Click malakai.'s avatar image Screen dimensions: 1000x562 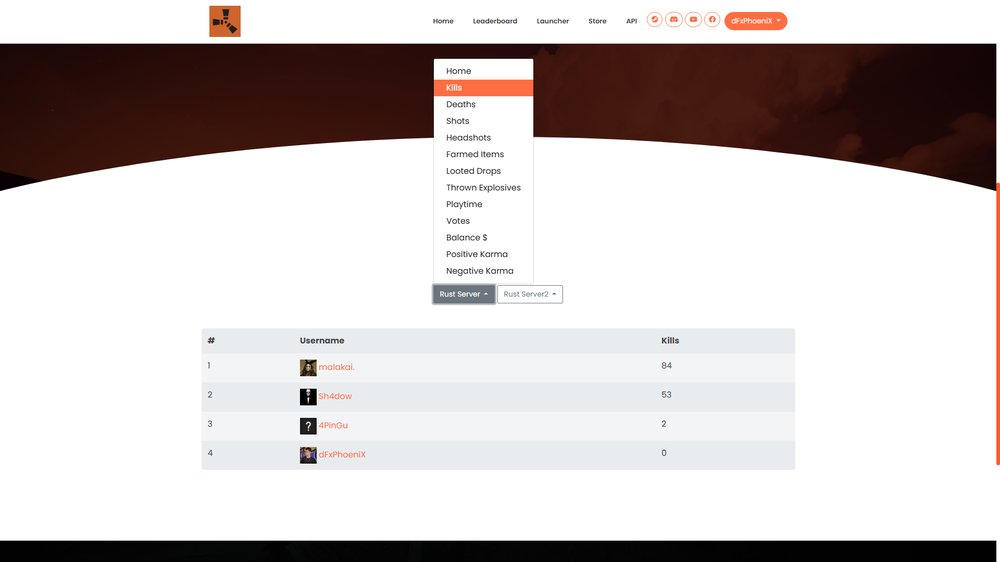(x=308, y=367)
